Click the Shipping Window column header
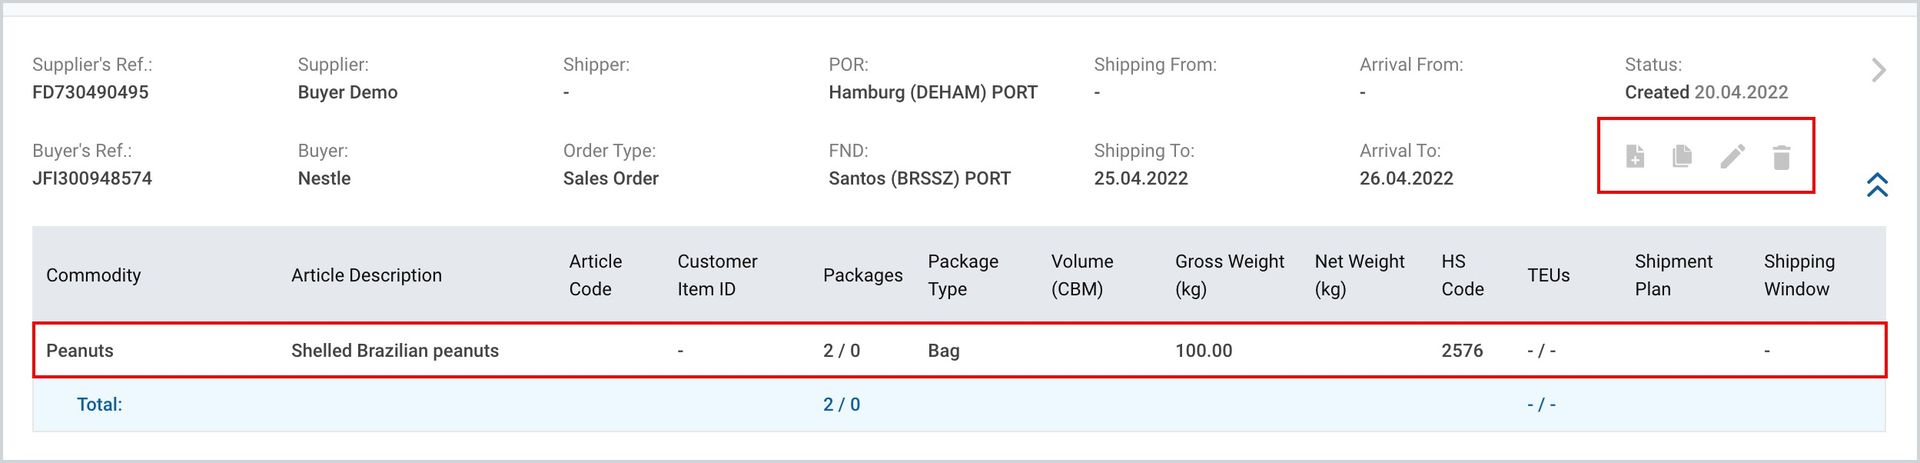Viewport: 1920px width, 463px height. 1799,275
